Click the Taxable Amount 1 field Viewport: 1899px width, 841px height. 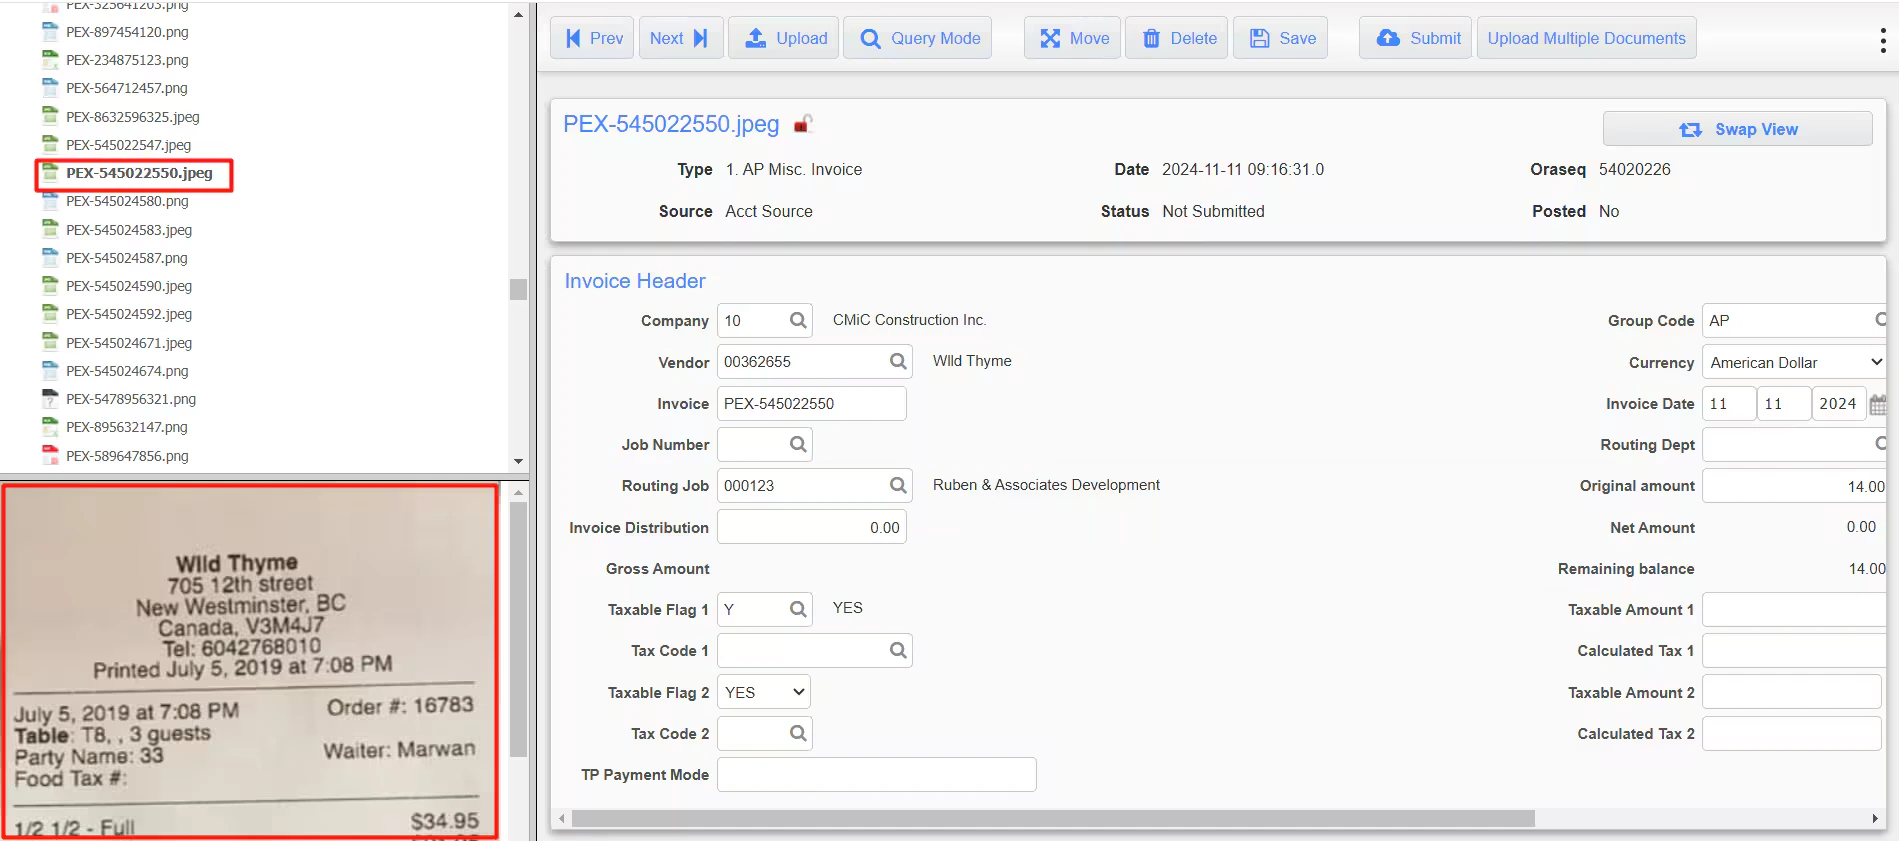(x=1794, y=609)
